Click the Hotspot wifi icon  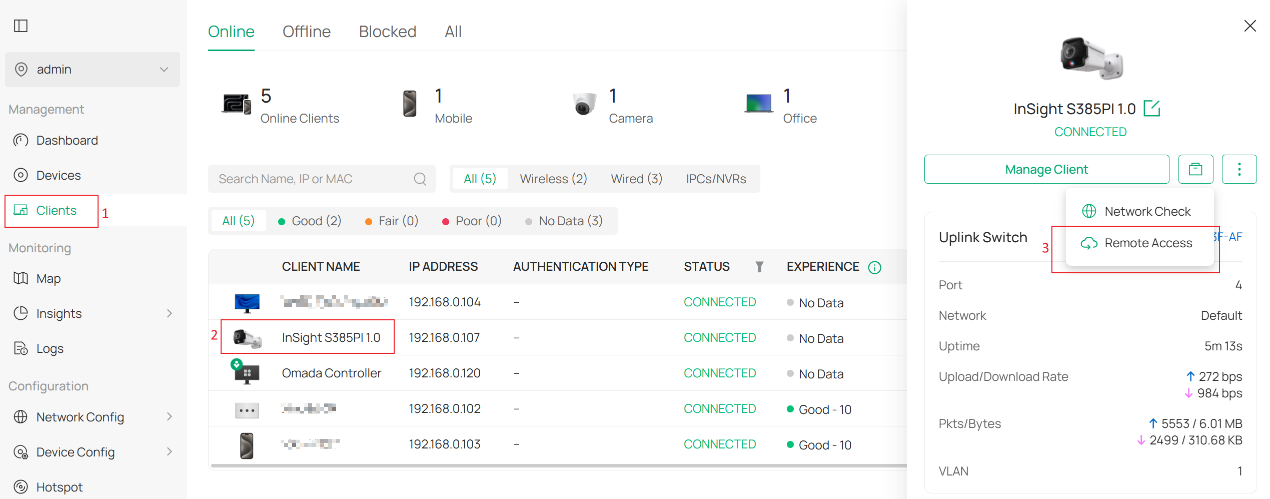20,487
